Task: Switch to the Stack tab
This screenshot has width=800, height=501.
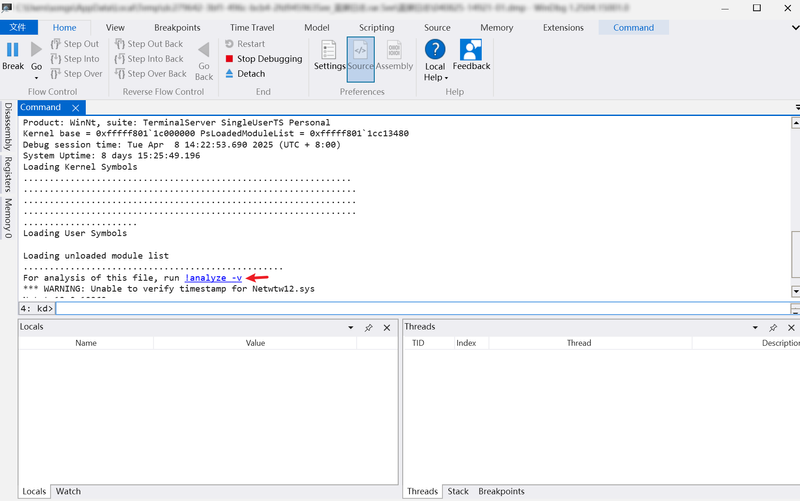Action: point(458,491)
